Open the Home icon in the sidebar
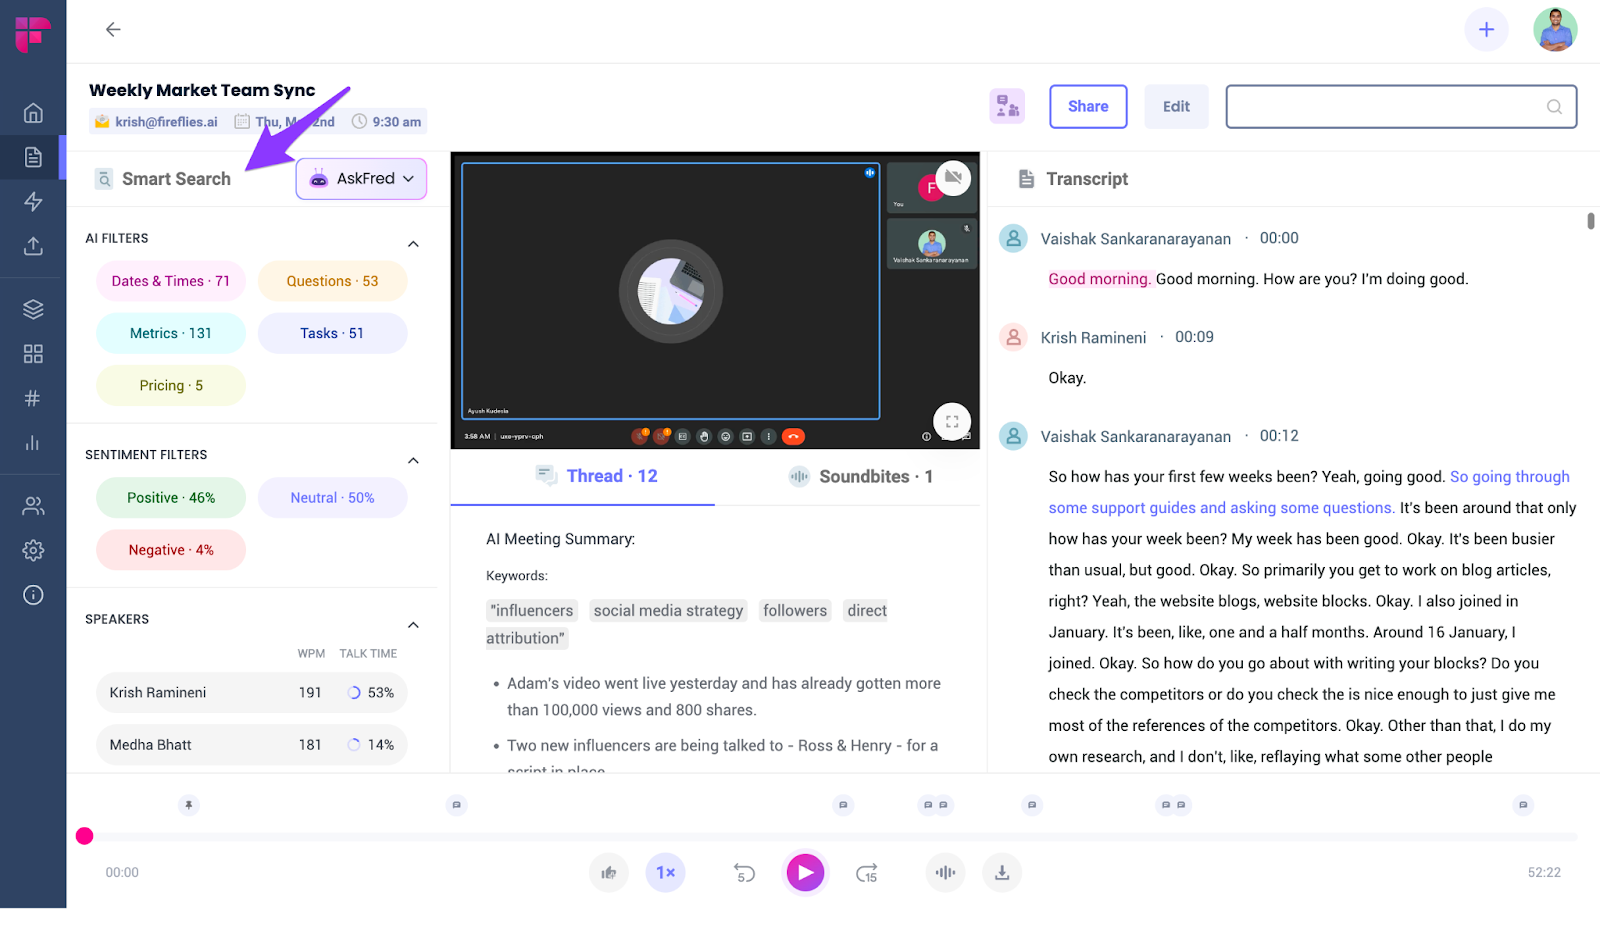 pos(33,113)
